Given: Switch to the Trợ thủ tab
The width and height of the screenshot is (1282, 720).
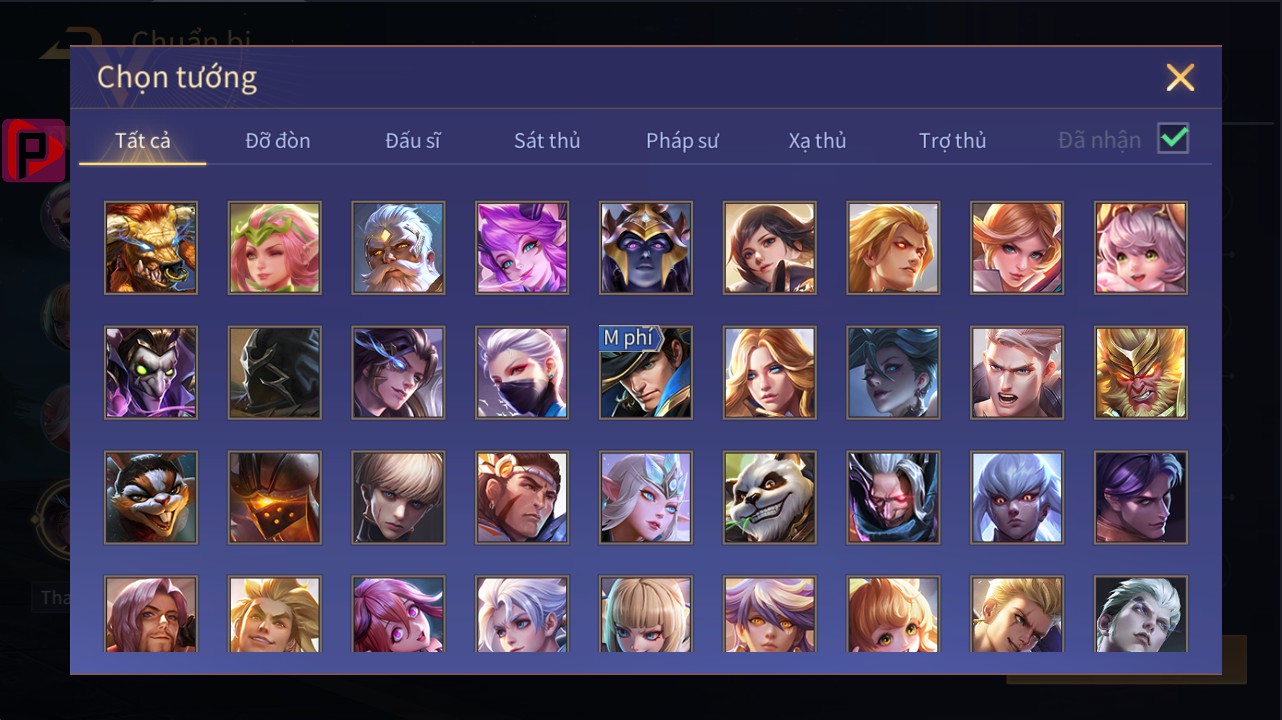Looking at the screenshot, I should 953,141.
